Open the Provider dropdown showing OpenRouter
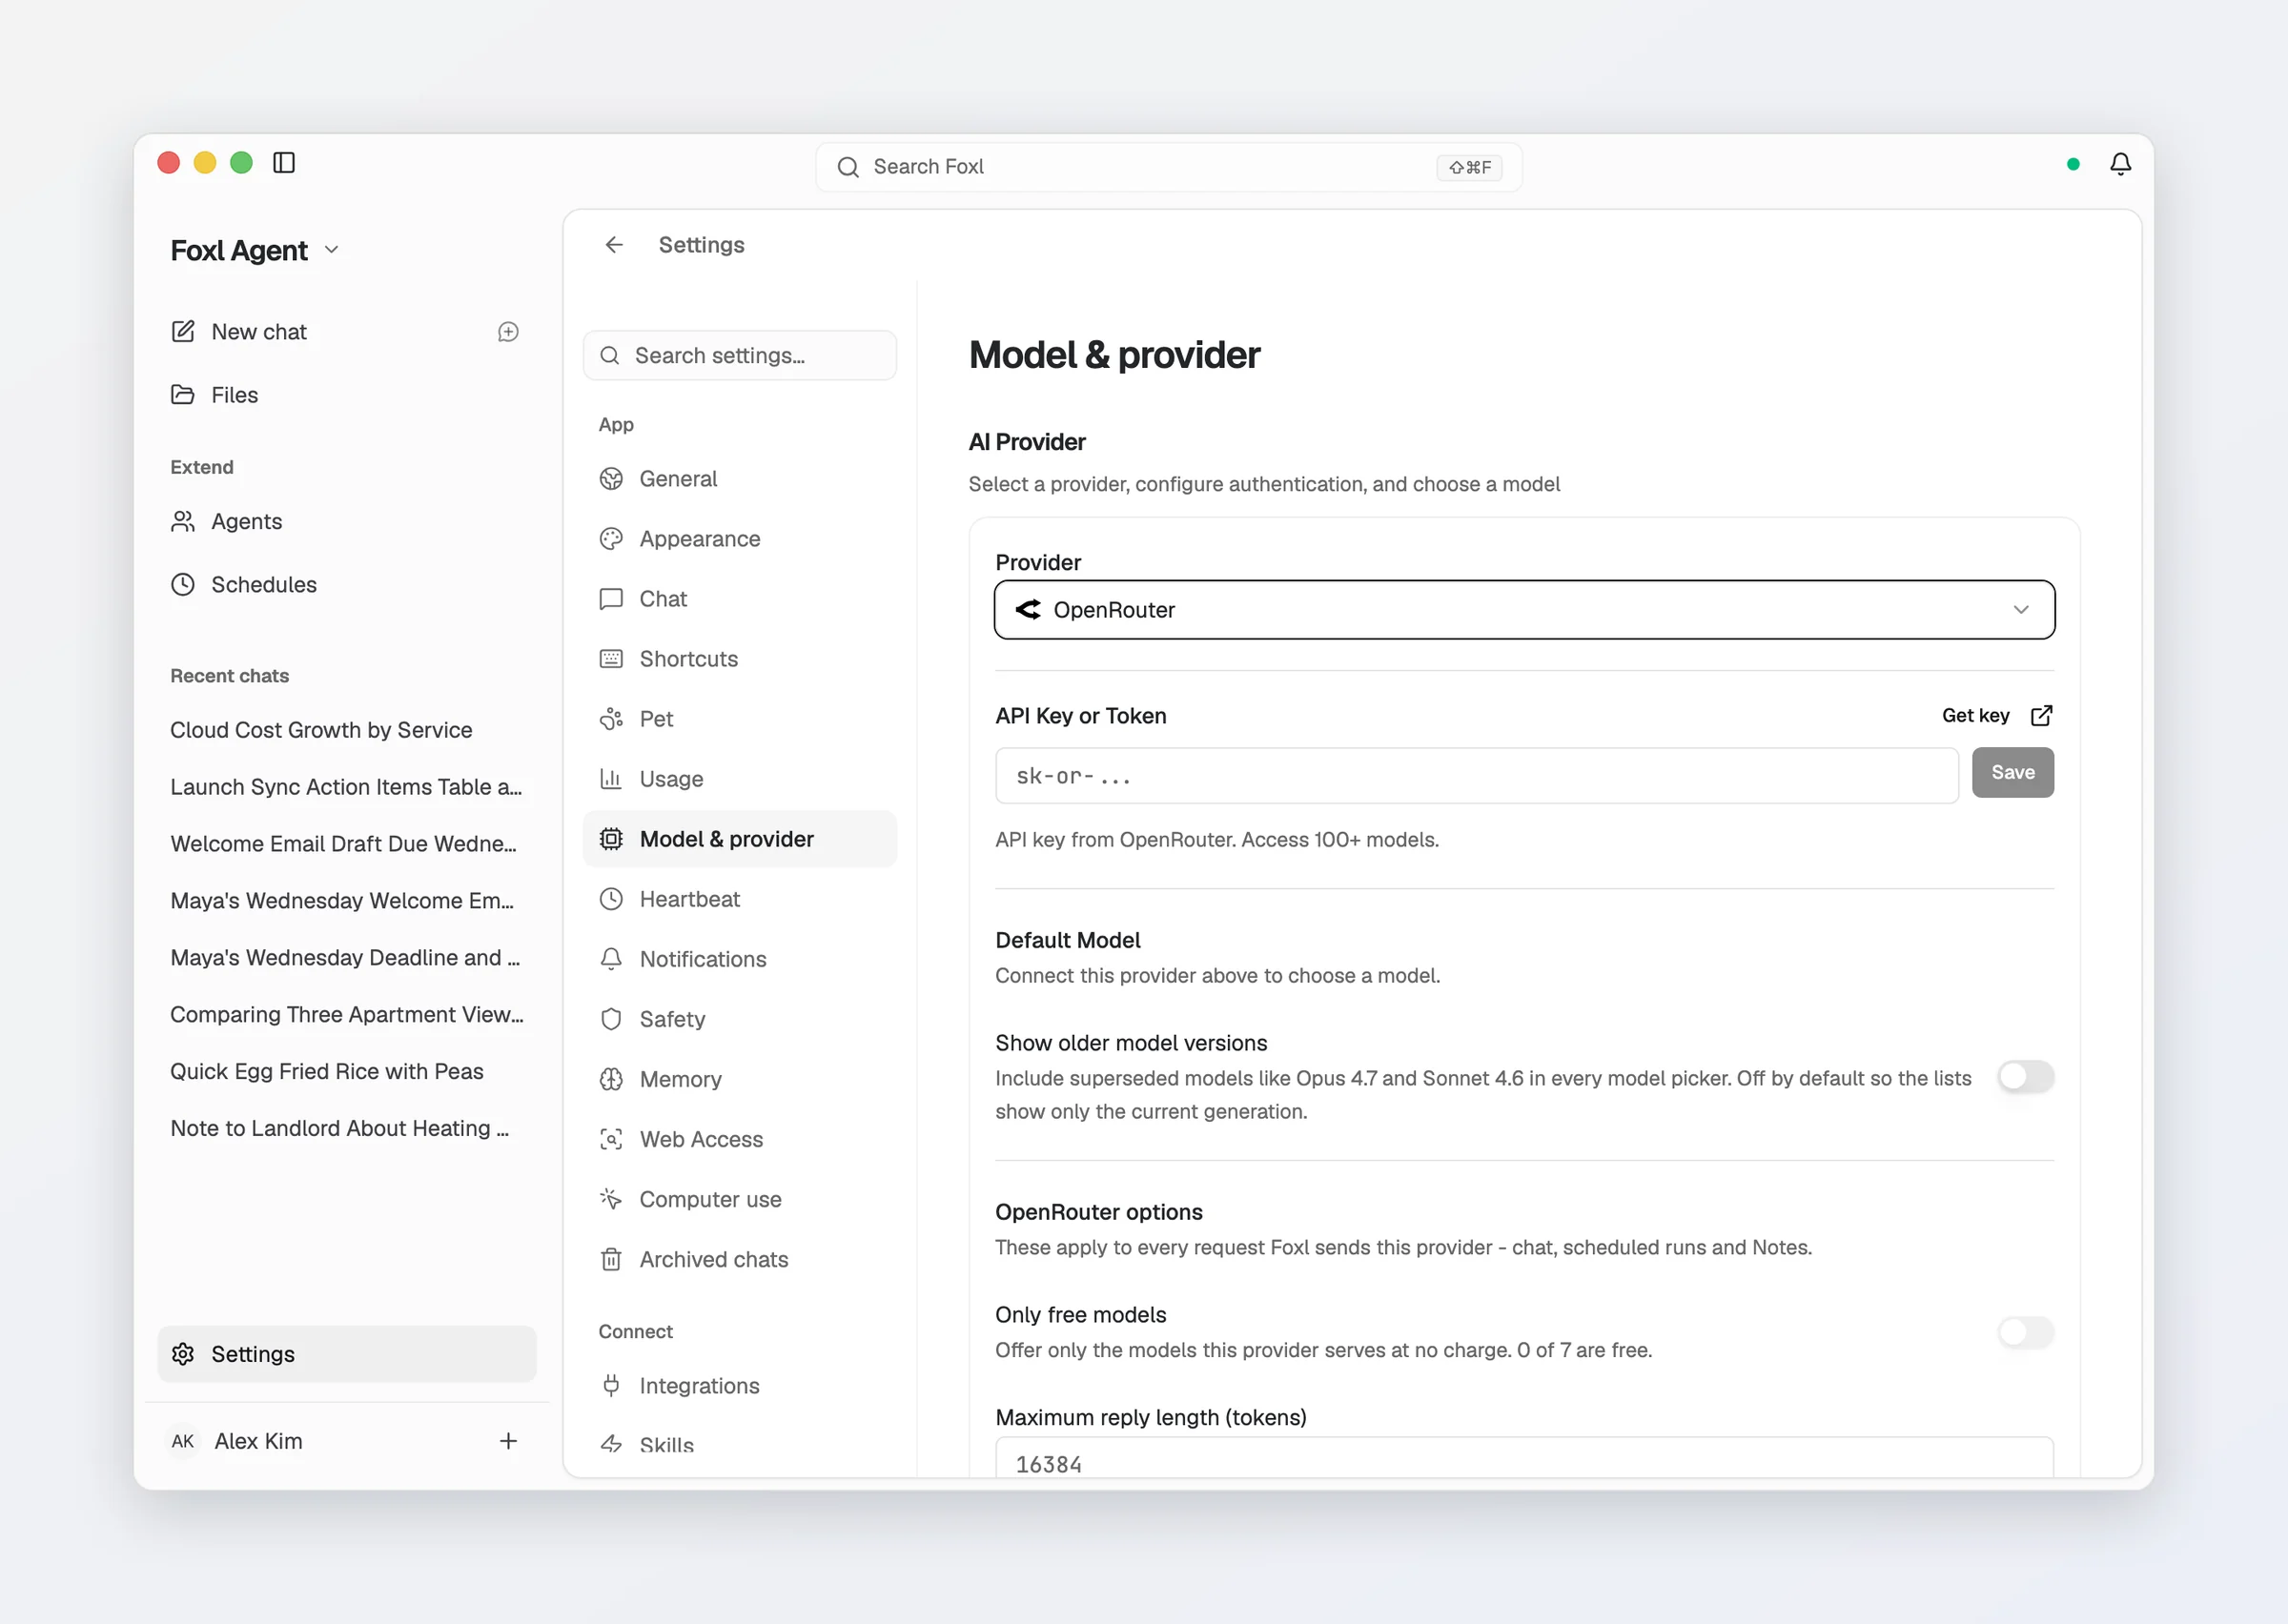This screenshot has width=2288, height=1624. 1524,610
